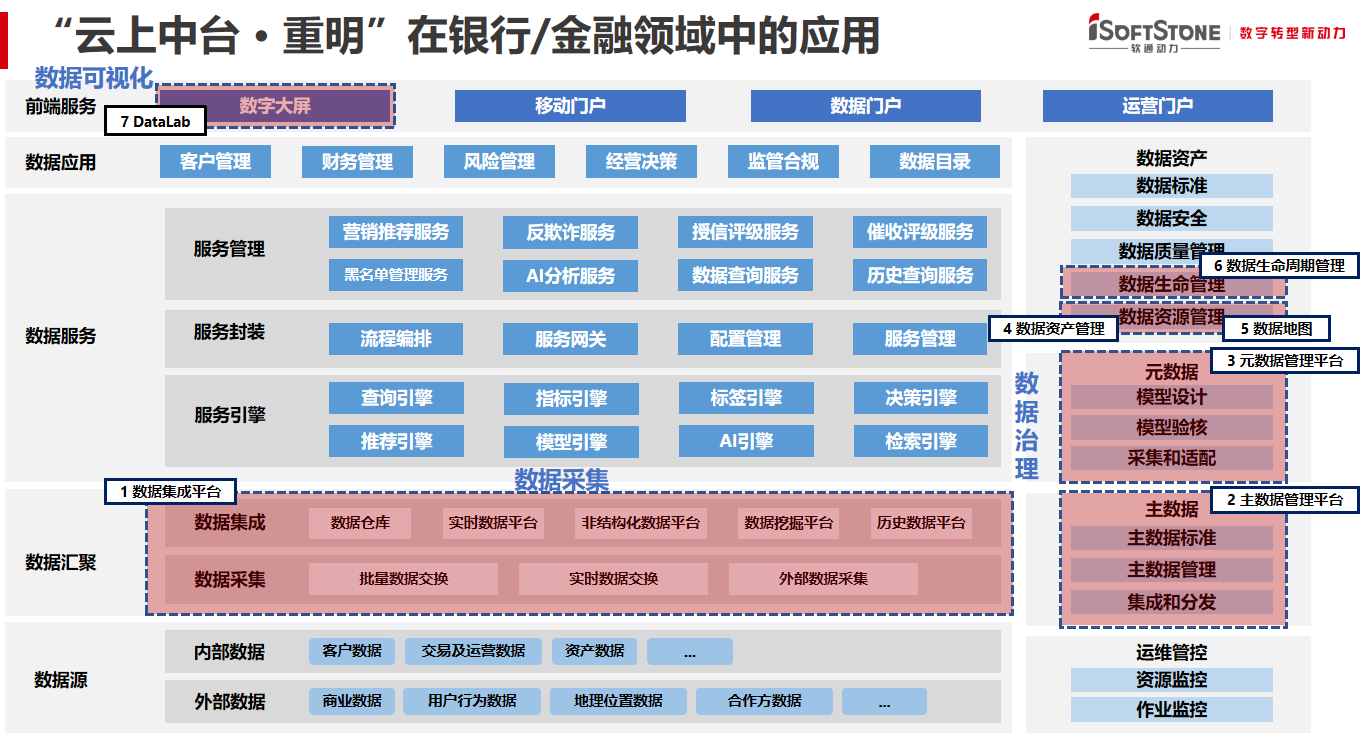Click the 5 数据地图 callout label
Screen dimensions: 1363x741
click(x=1276, y=328)
